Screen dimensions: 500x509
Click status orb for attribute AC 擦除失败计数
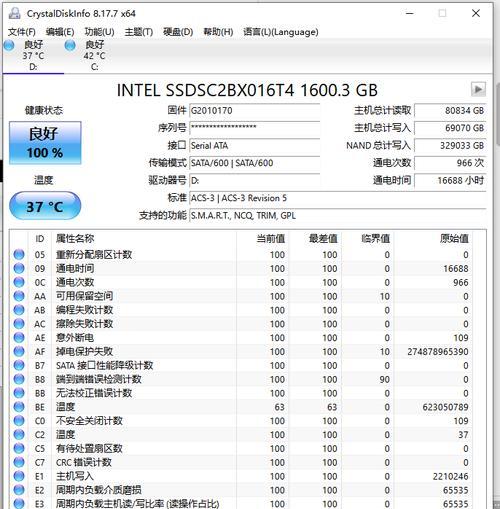click(x=19, y=324)
